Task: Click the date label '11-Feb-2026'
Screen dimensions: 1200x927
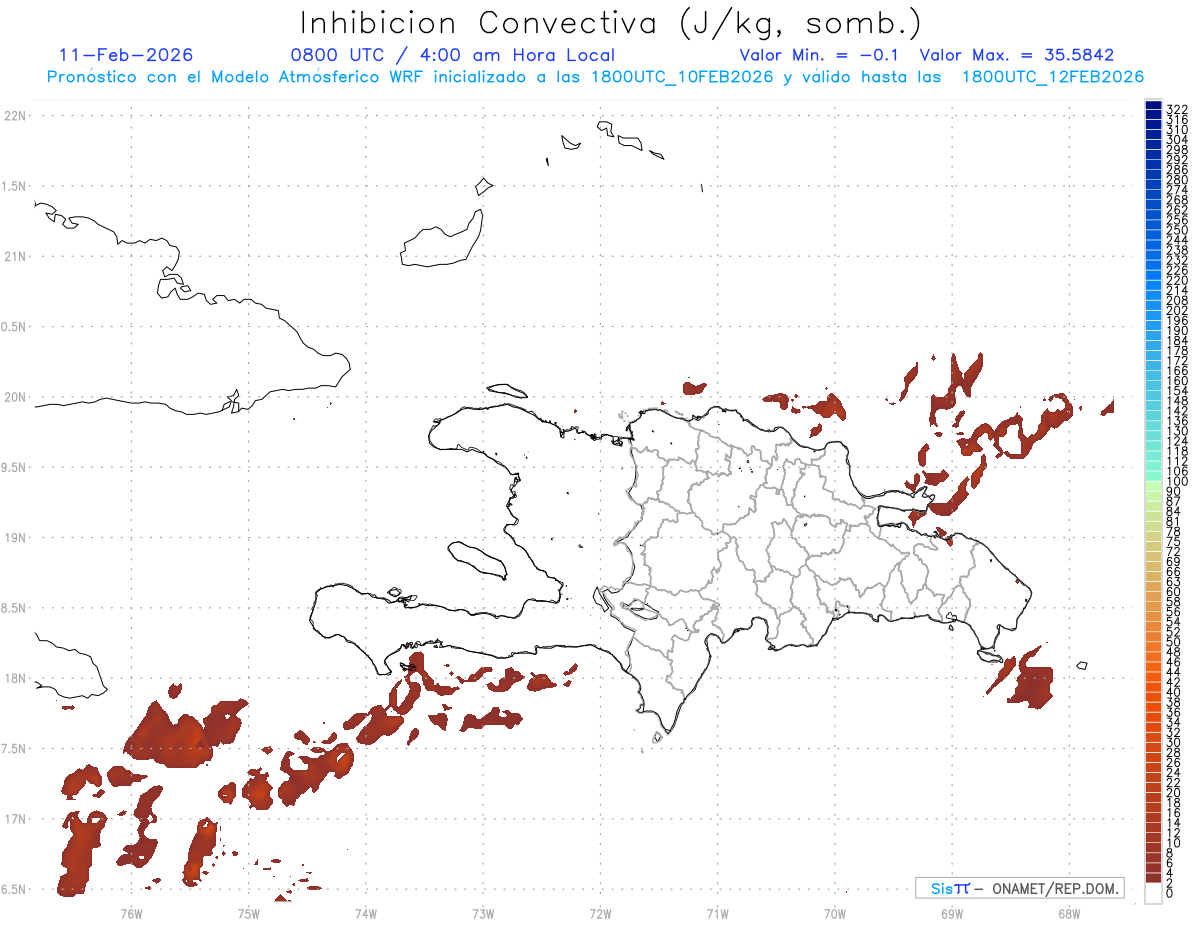Action: coord(126,55)
